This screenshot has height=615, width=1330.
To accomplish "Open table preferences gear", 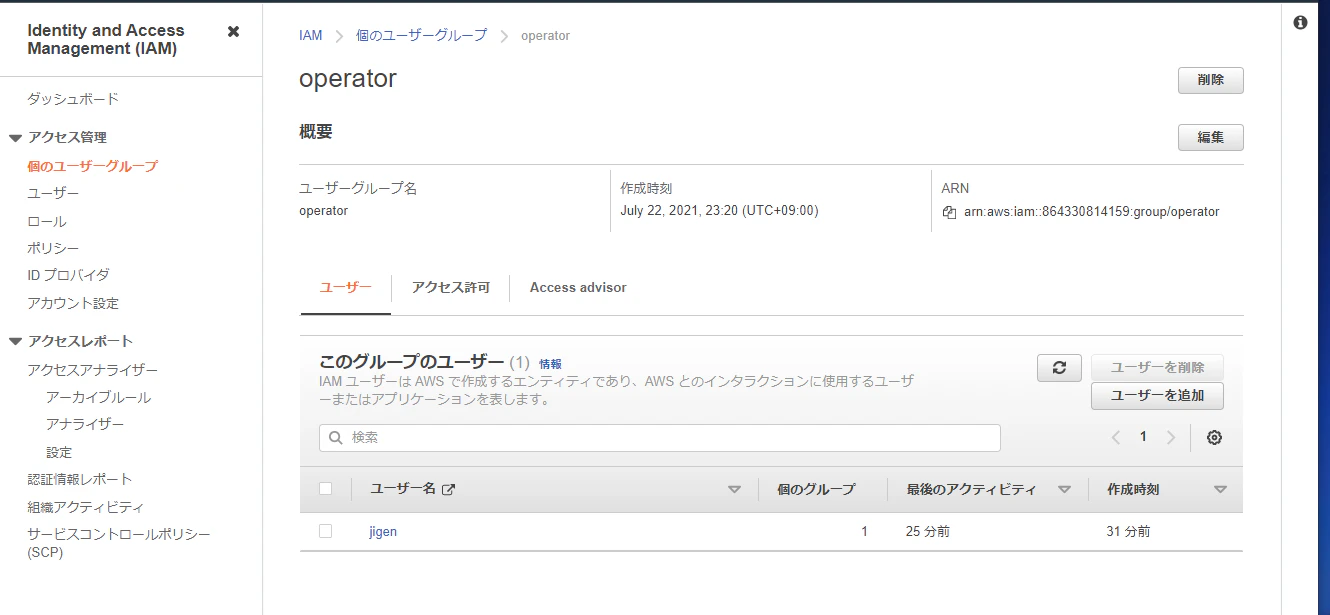I will [x=1214, y=437].
